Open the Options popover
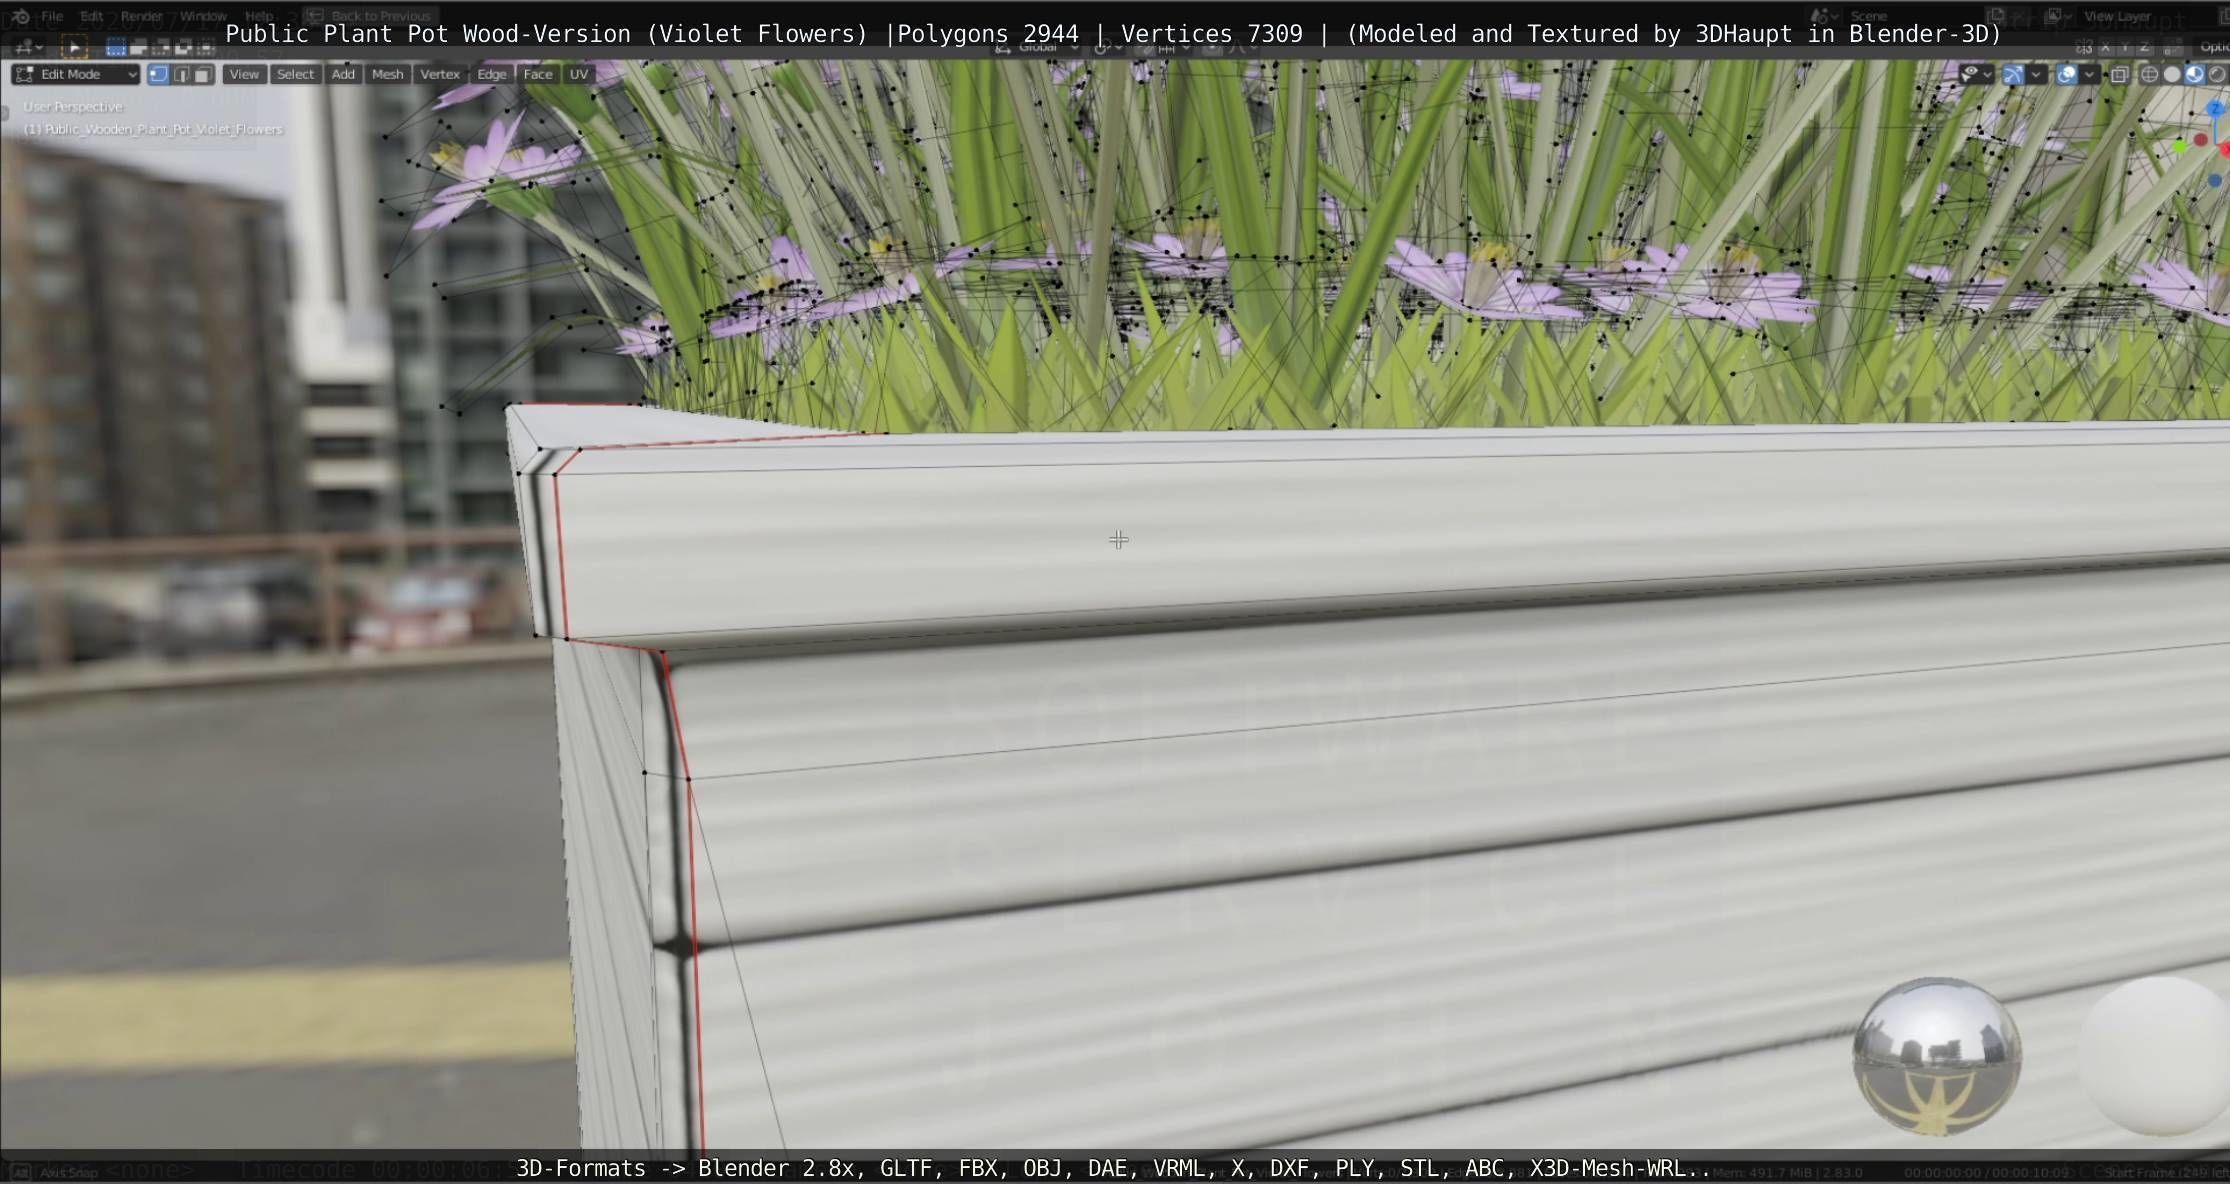 2213,47
